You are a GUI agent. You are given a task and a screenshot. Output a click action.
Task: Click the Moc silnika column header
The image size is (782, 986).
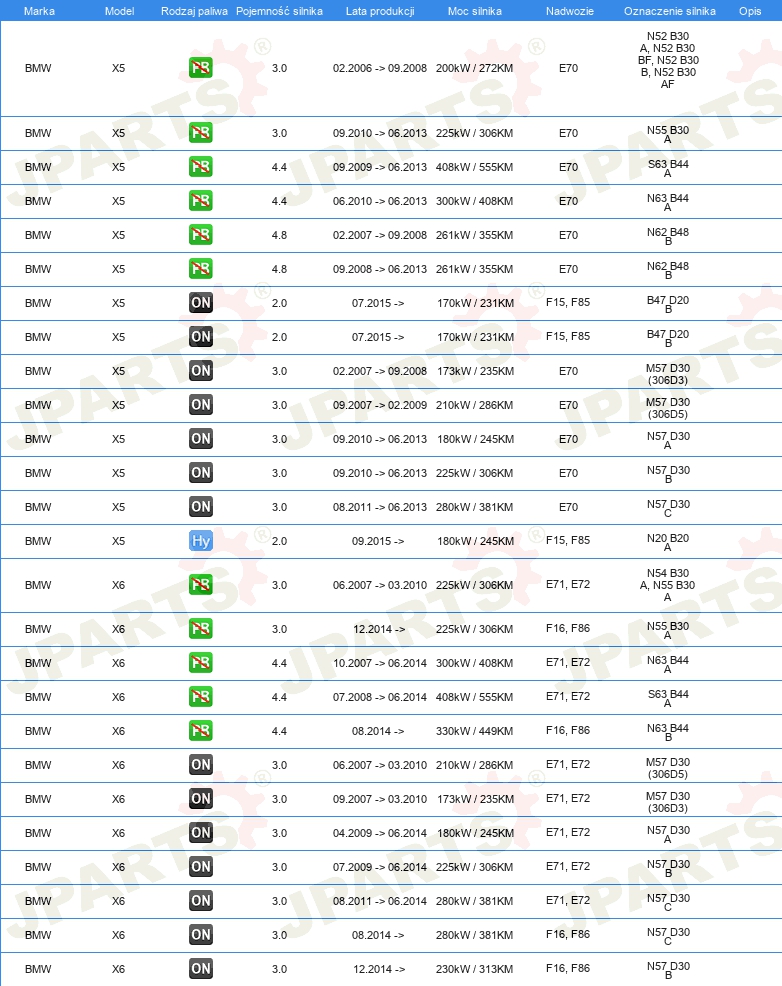[475, 11]
